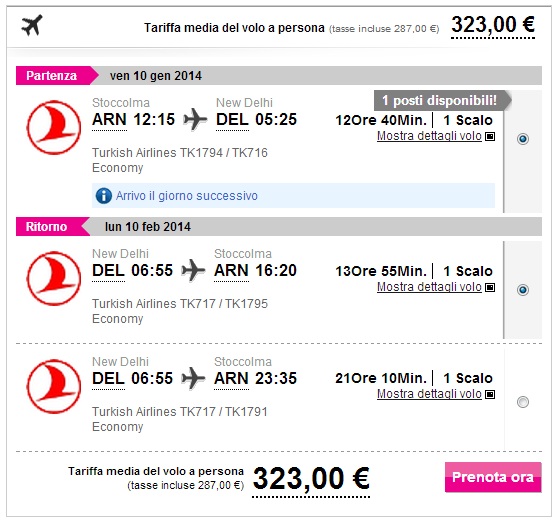Expand flight details icon for departure flight
This screenshot has height=521, width=557.
pyautogui.click(x=490, y=136)
